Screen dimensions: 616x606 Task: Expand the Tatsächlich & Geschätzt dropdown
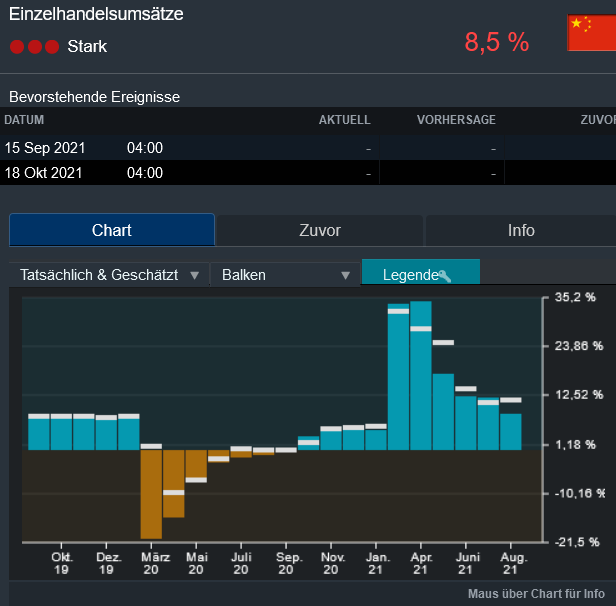109,275
